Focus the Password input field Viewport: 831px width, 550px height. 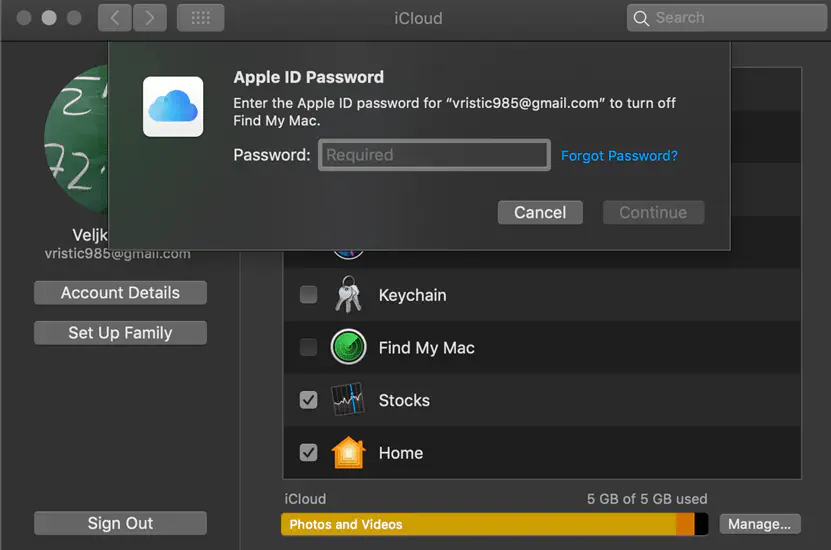click(434, 155)
